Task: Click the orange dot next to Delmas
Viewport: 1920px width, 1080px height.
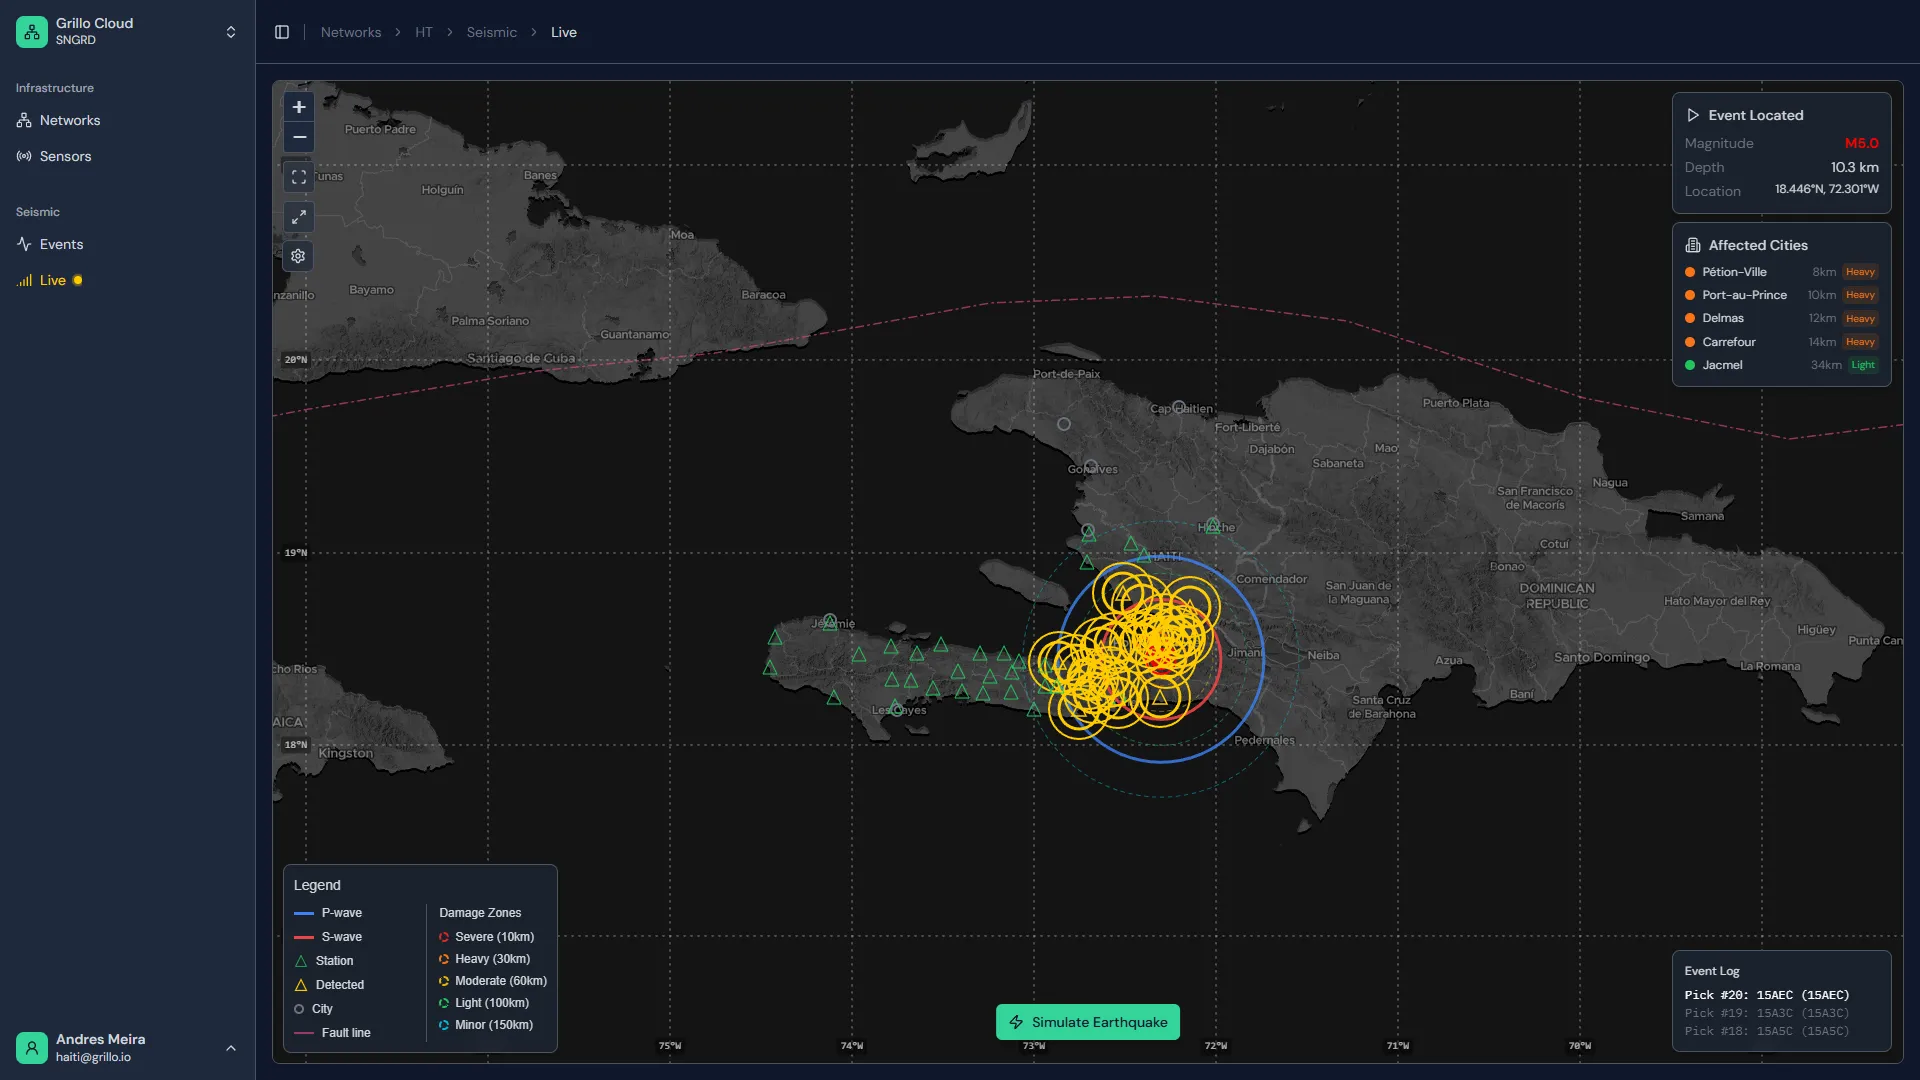Action: (x=1690, y=318)
